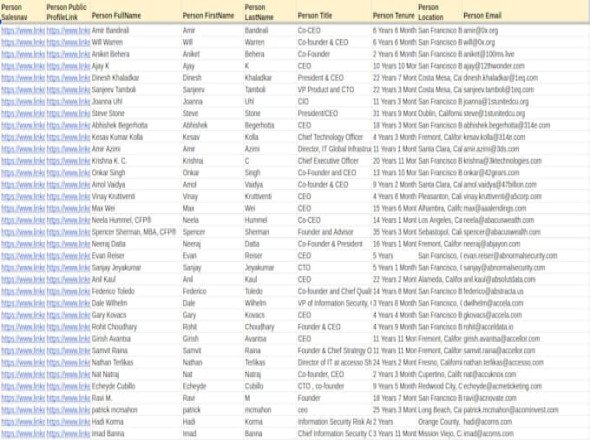Select the email cell "neeraj@abjayon.com"

pos(491,244)
